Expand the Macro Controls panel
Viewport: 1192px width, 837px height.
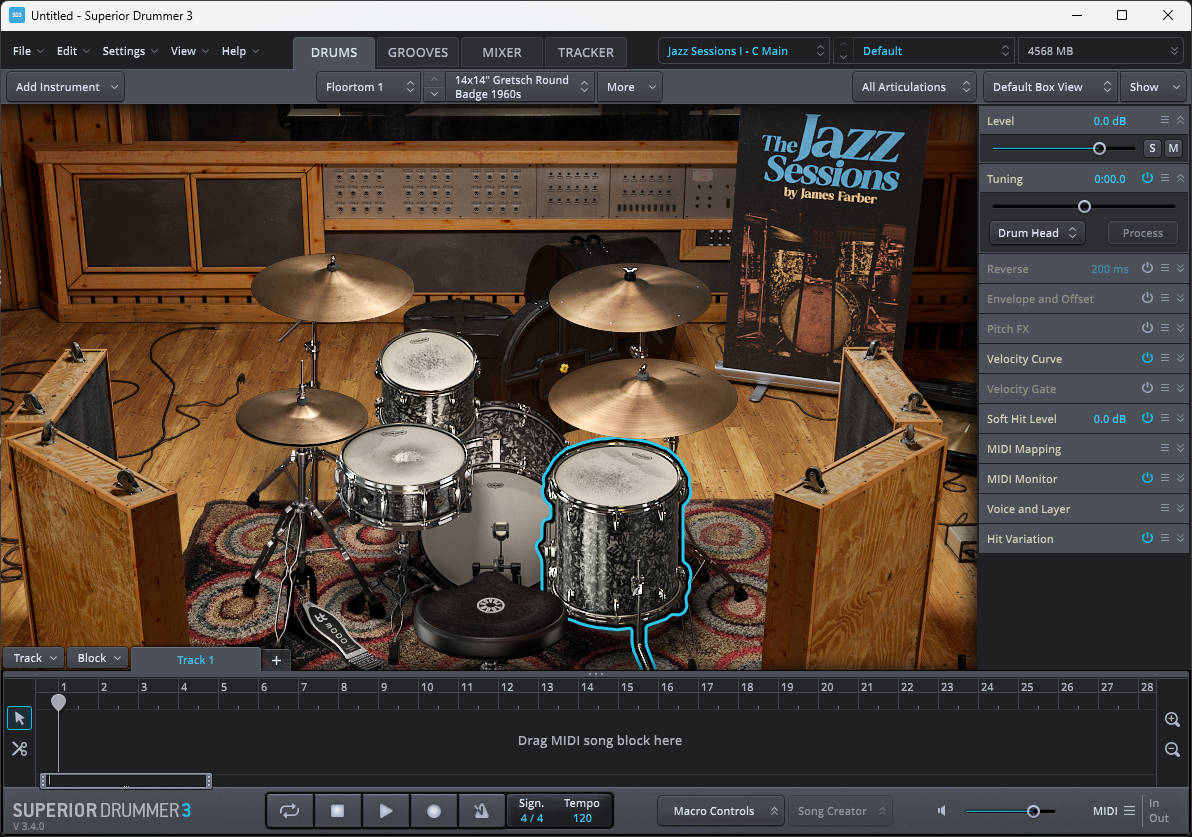click(721, 811)
